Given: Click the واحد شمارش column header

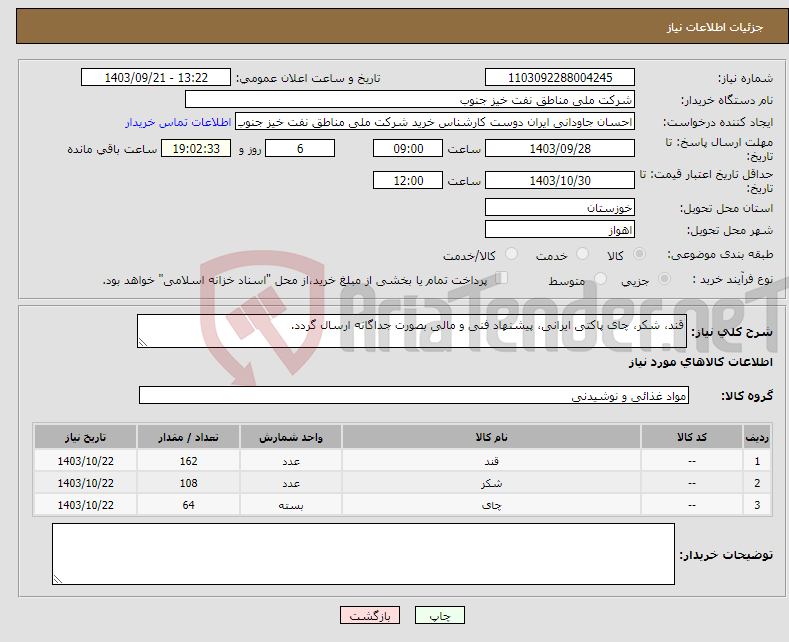Looking at the screenshot, I should point(291,437).
